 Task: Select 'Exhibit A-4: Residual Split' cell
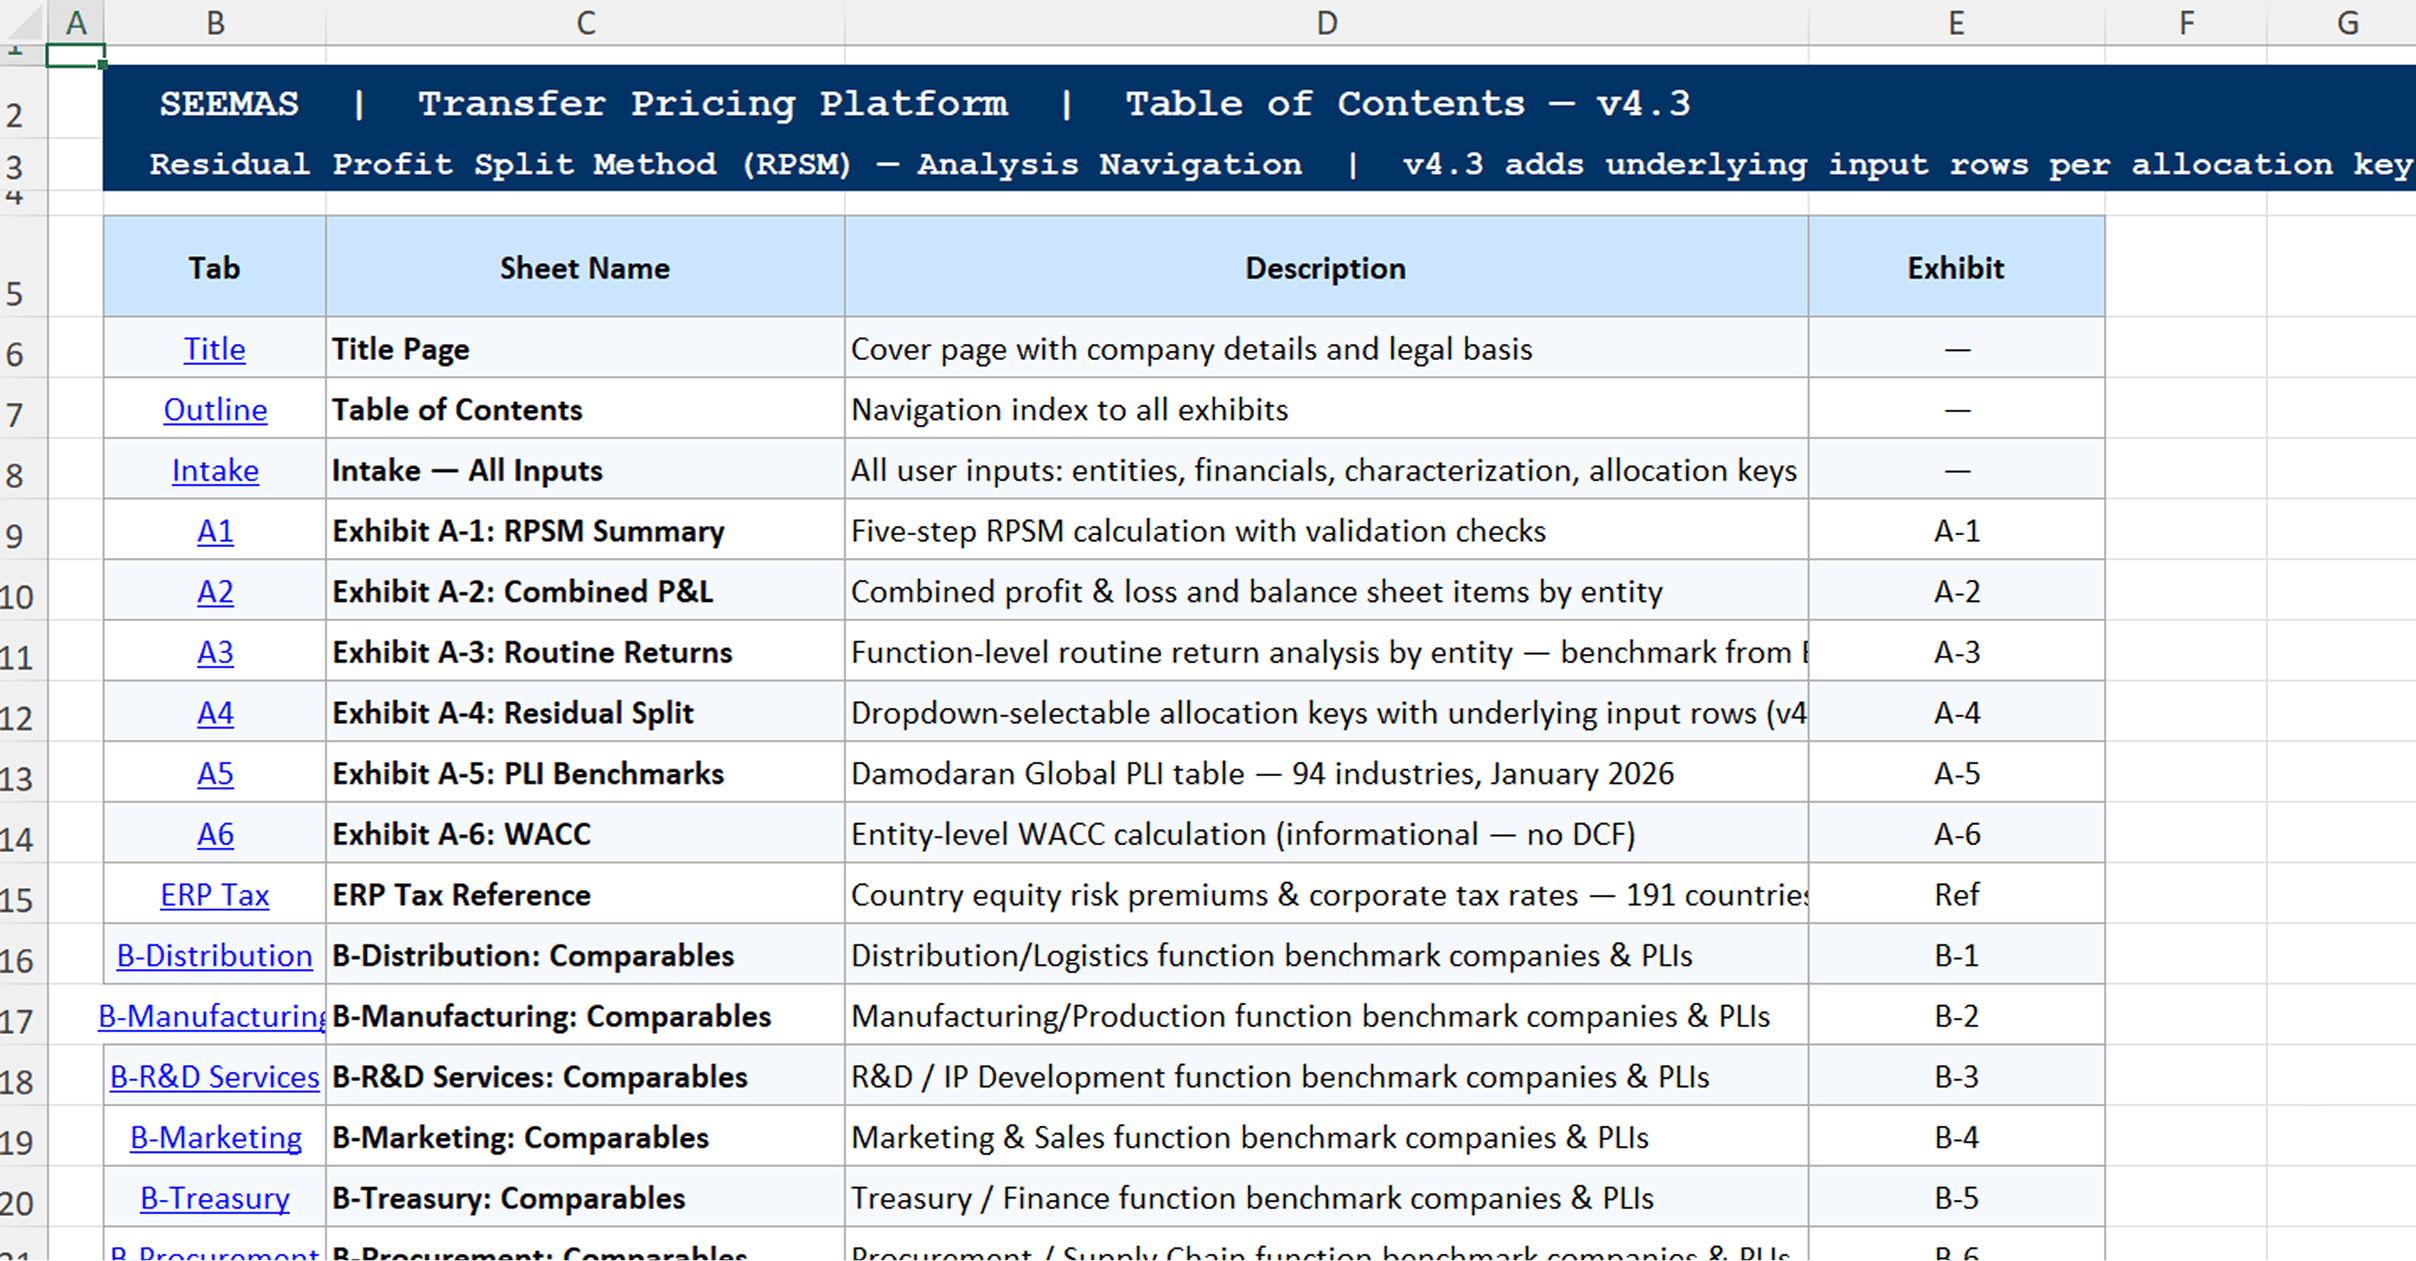(585, 712)
